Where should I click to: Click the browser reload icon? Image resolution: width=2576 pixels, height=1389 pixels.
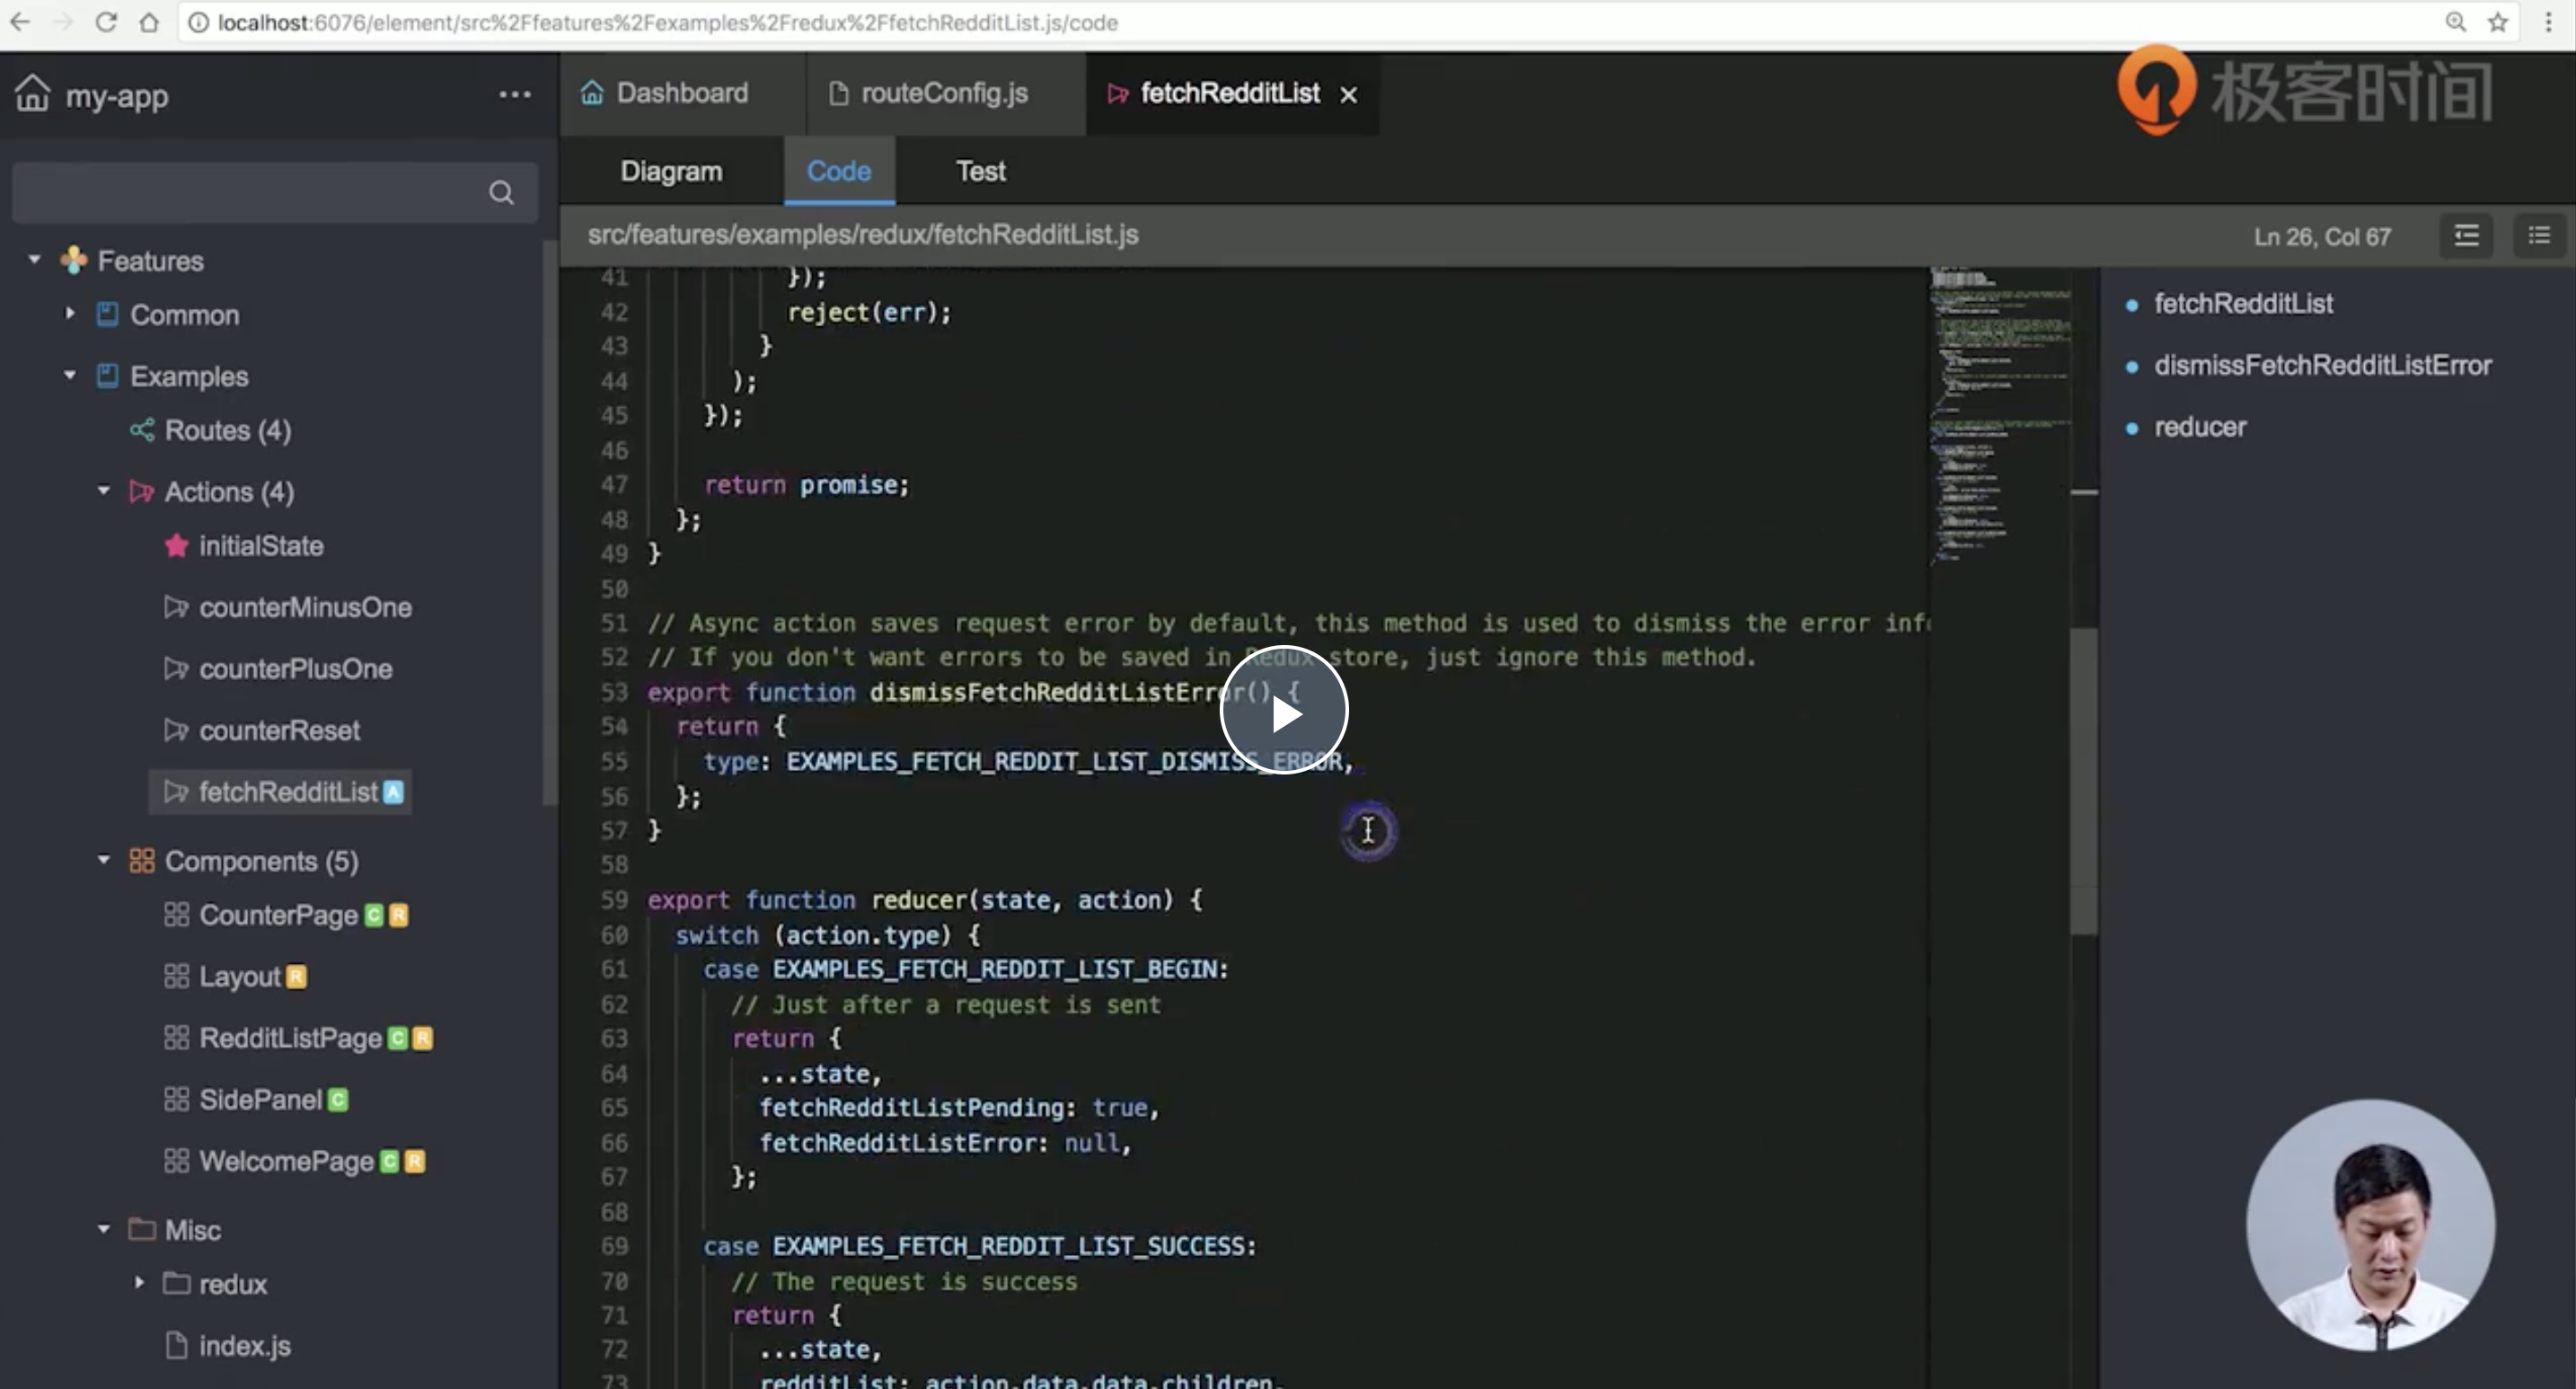pyautogui.click(x=106, y=22)
